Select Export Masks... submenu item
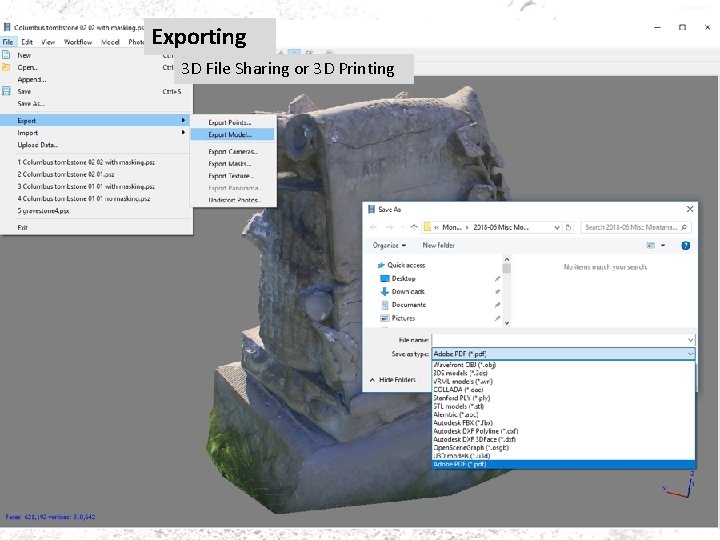This screenshot has height=540, width=720. click(233, 163)
